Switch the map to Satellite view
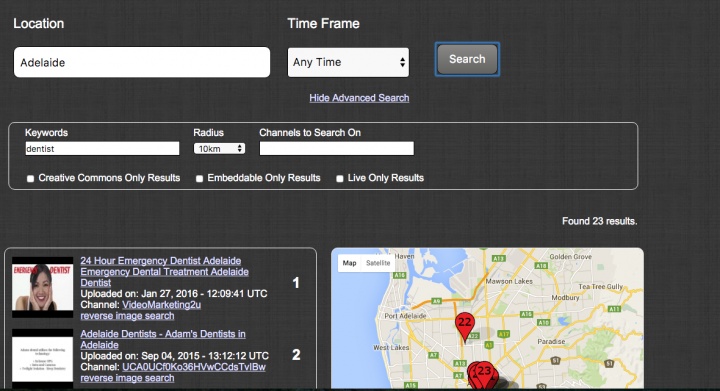This screenshot has width=720, height=391. [378, 263]
